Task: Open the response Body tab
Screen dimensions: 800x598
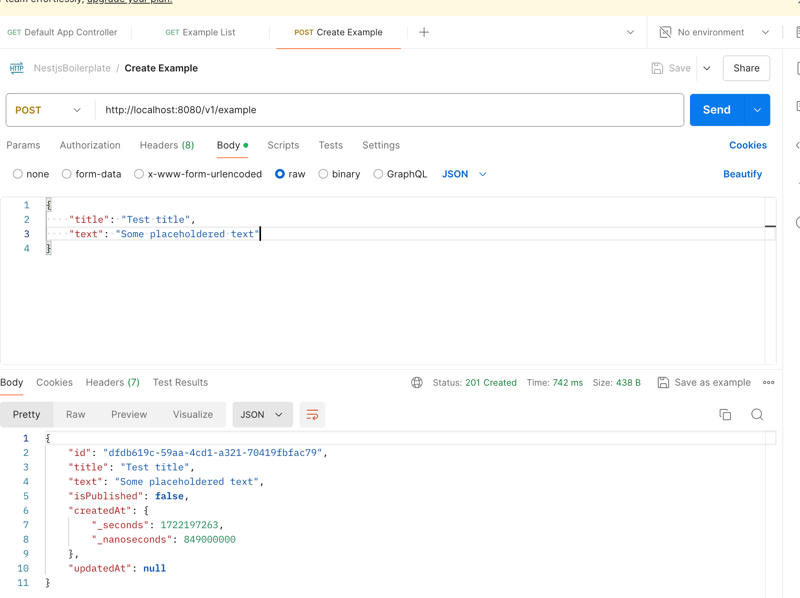Action: (x=11, y=382)
